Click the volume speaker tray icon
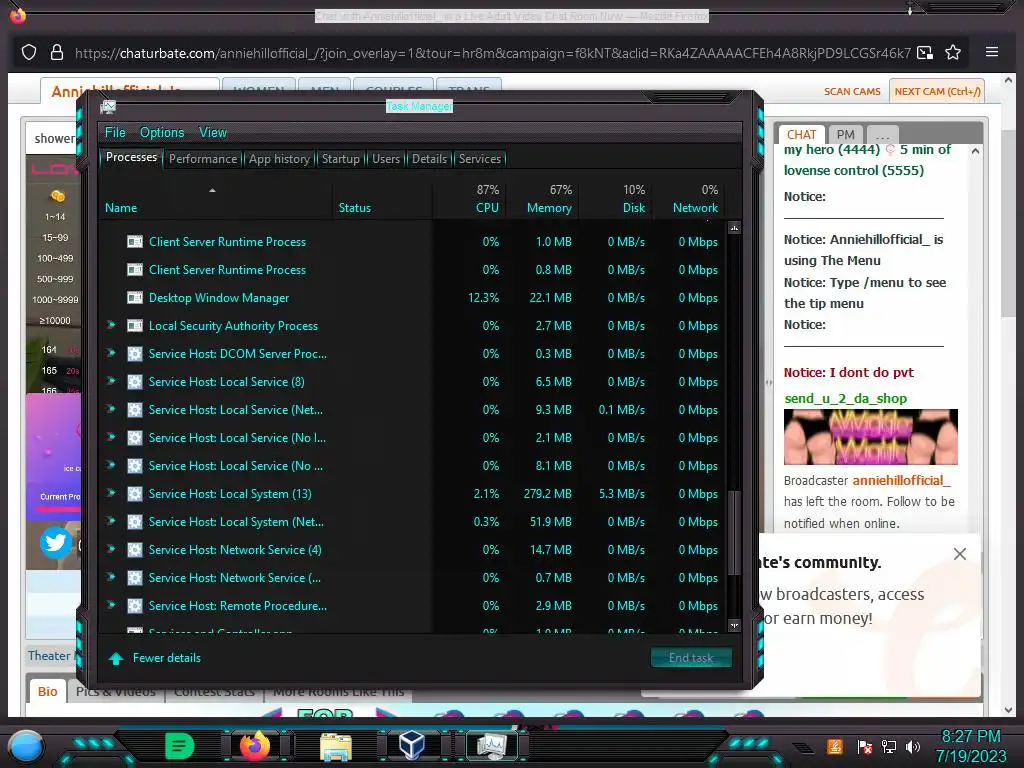The height and width of the screenshot is (768, 1024). click(x=913, y=746)
